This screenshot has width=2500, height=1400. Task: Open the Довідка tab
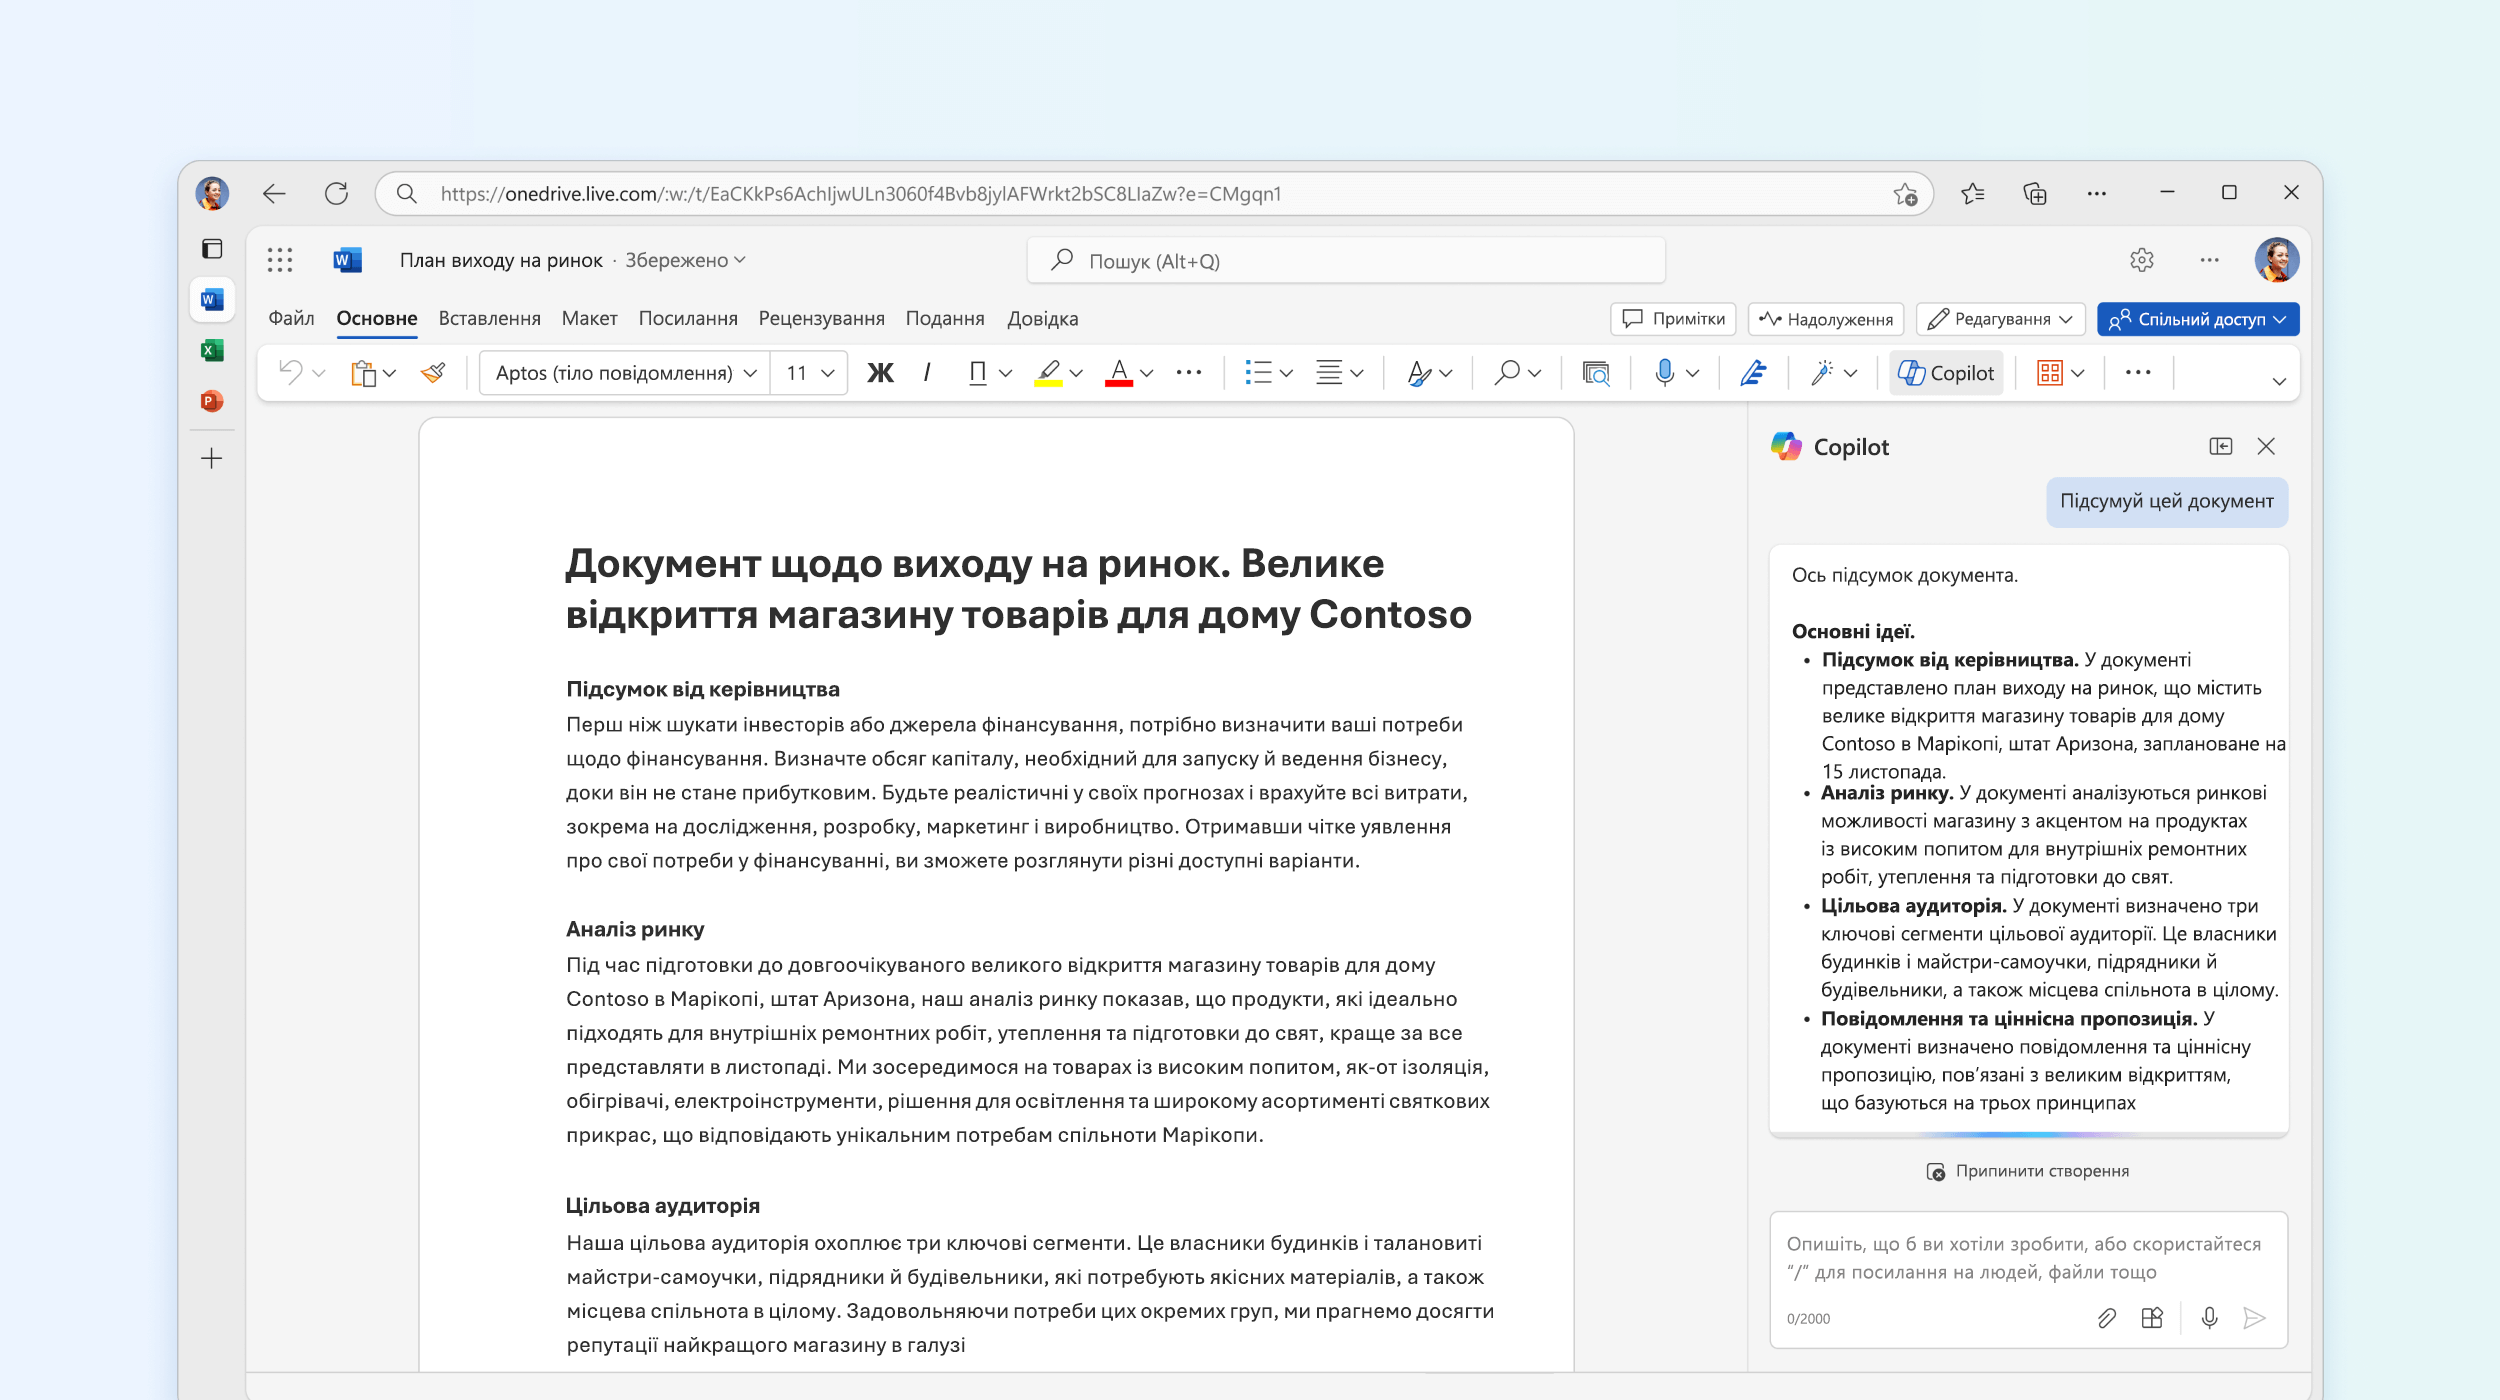[x=1042, y=318]
